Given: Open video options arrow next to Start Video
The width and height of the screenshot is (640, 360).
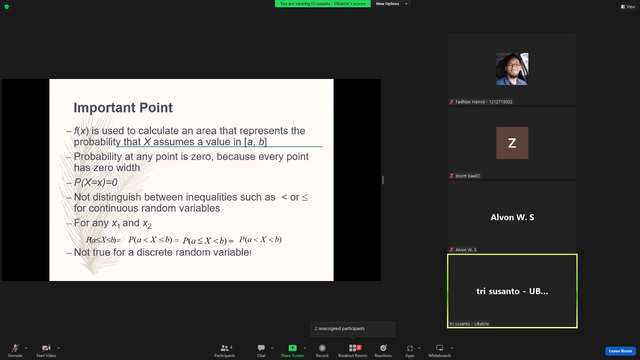Looking at the screenshot, I should tap(58, 348).
